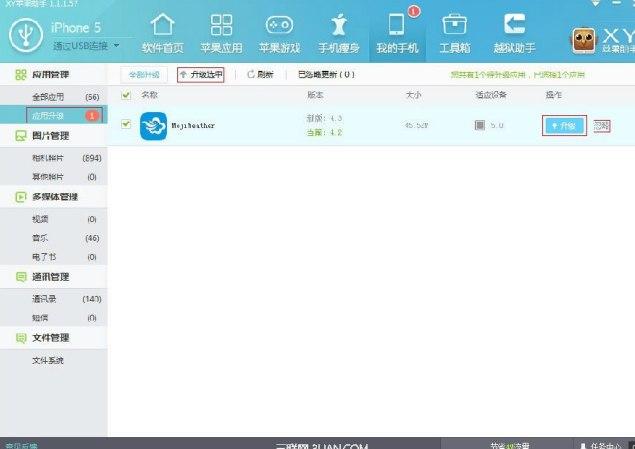Click the 全部升级 button
The width and height of the screenshot is (635, 449).
tap(144, 74)
